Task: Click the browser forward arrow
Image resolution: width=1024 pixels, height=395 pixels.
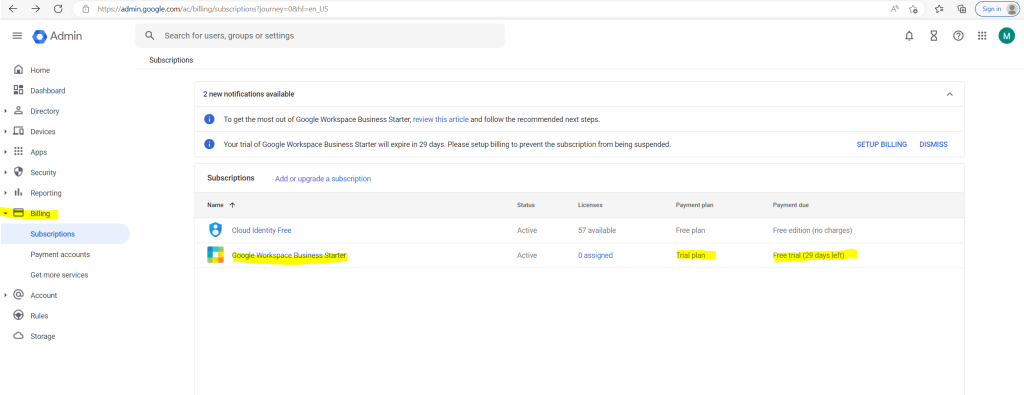Action: coord(36,8)
